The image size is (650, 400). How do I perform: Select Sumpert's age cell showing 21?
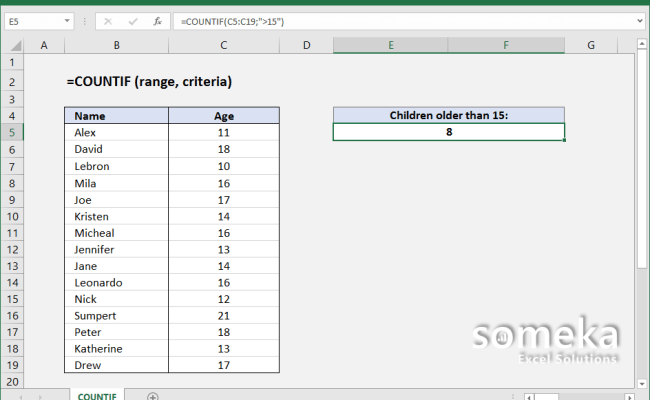(224, 316)
